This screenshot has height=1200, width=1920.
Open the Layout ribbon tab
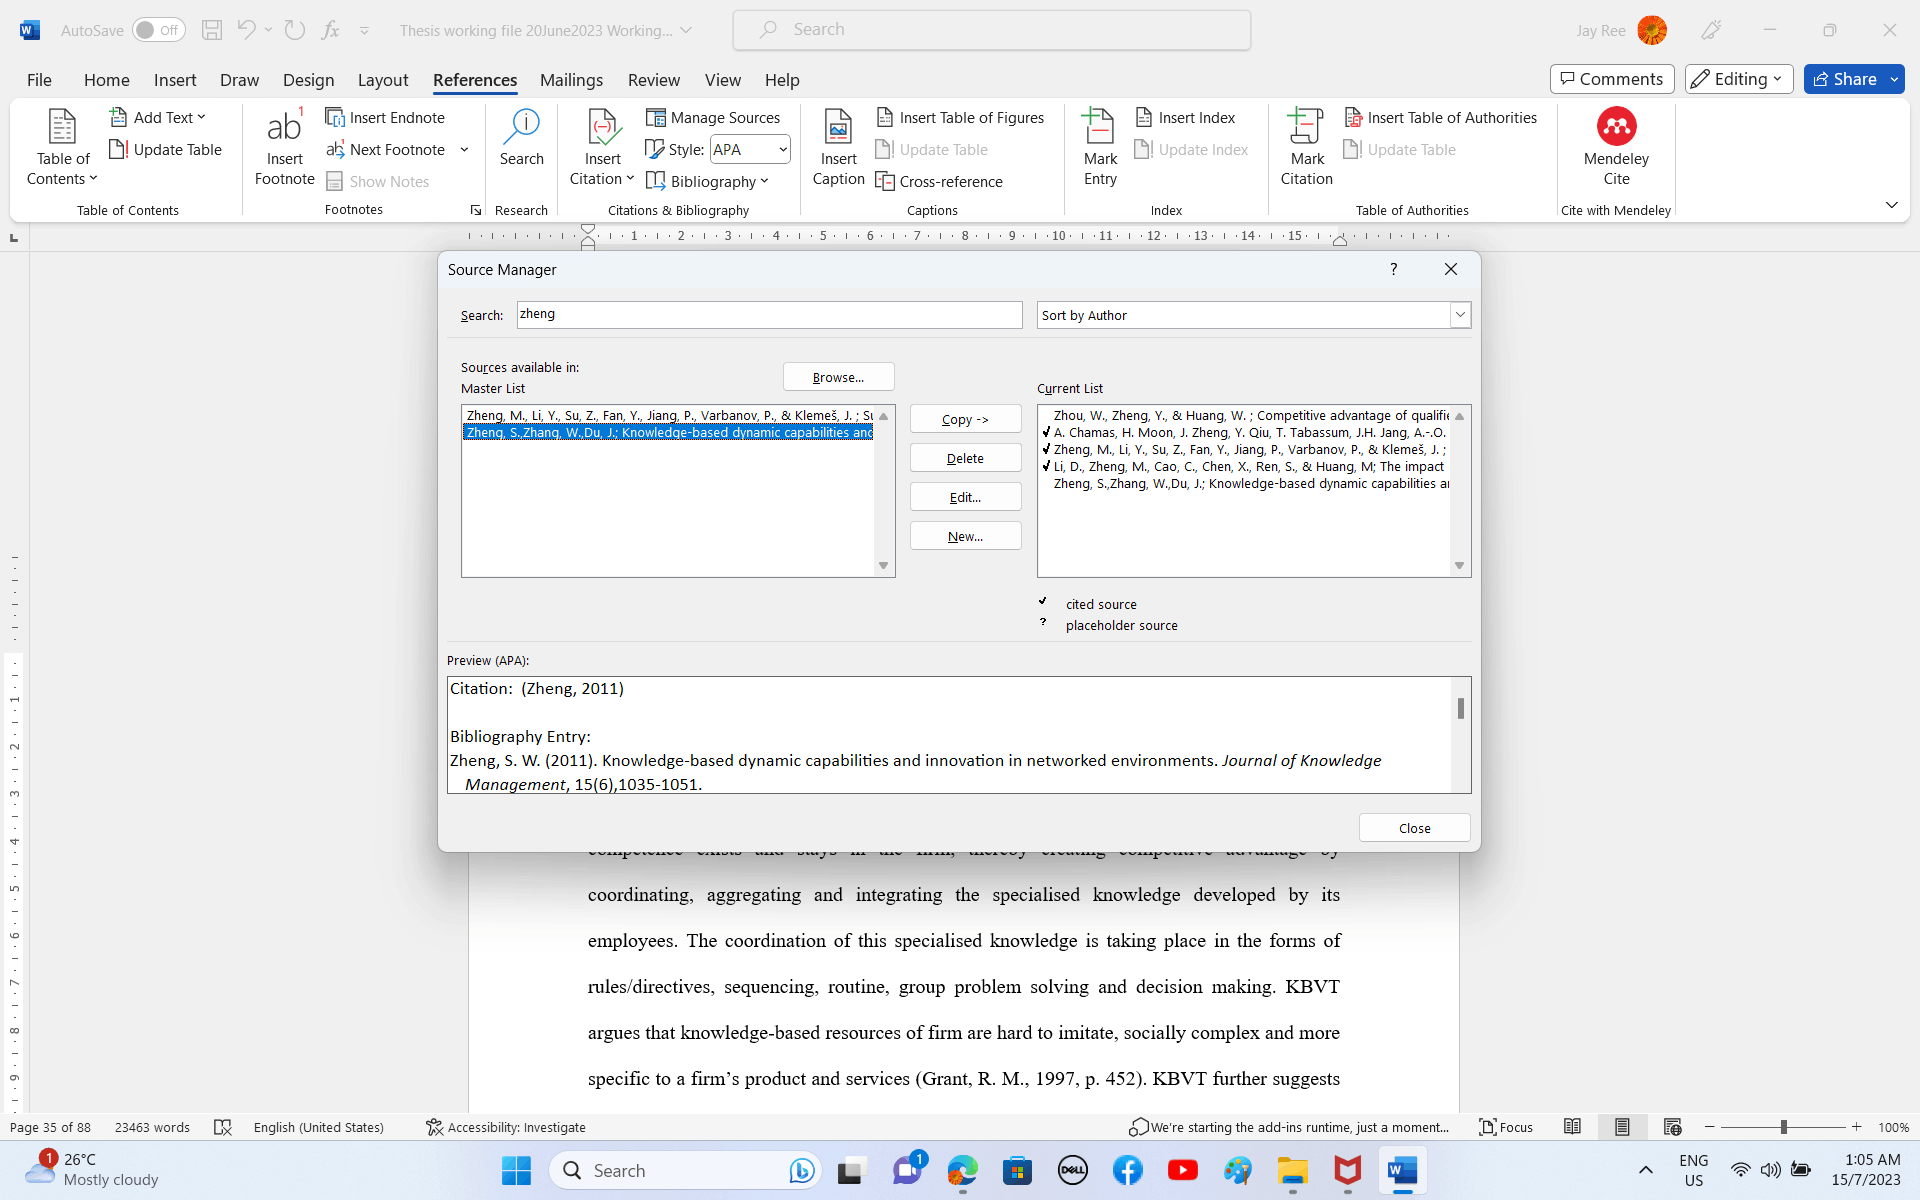[382, 80]
